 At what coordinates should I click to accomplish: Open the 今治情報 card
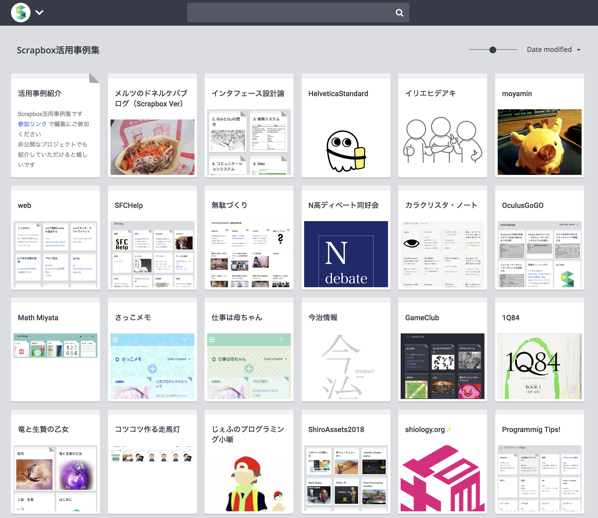pyautogui.click(x=346, y=349)
